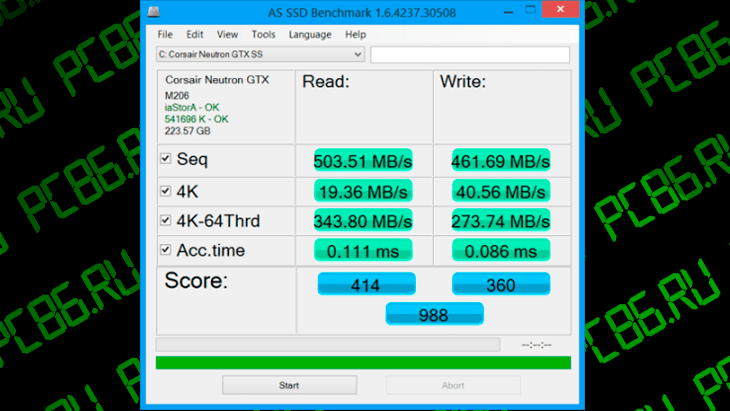Click 4K read result 19.36 MB/s
730x411 pixels.
tap(363, 191)
